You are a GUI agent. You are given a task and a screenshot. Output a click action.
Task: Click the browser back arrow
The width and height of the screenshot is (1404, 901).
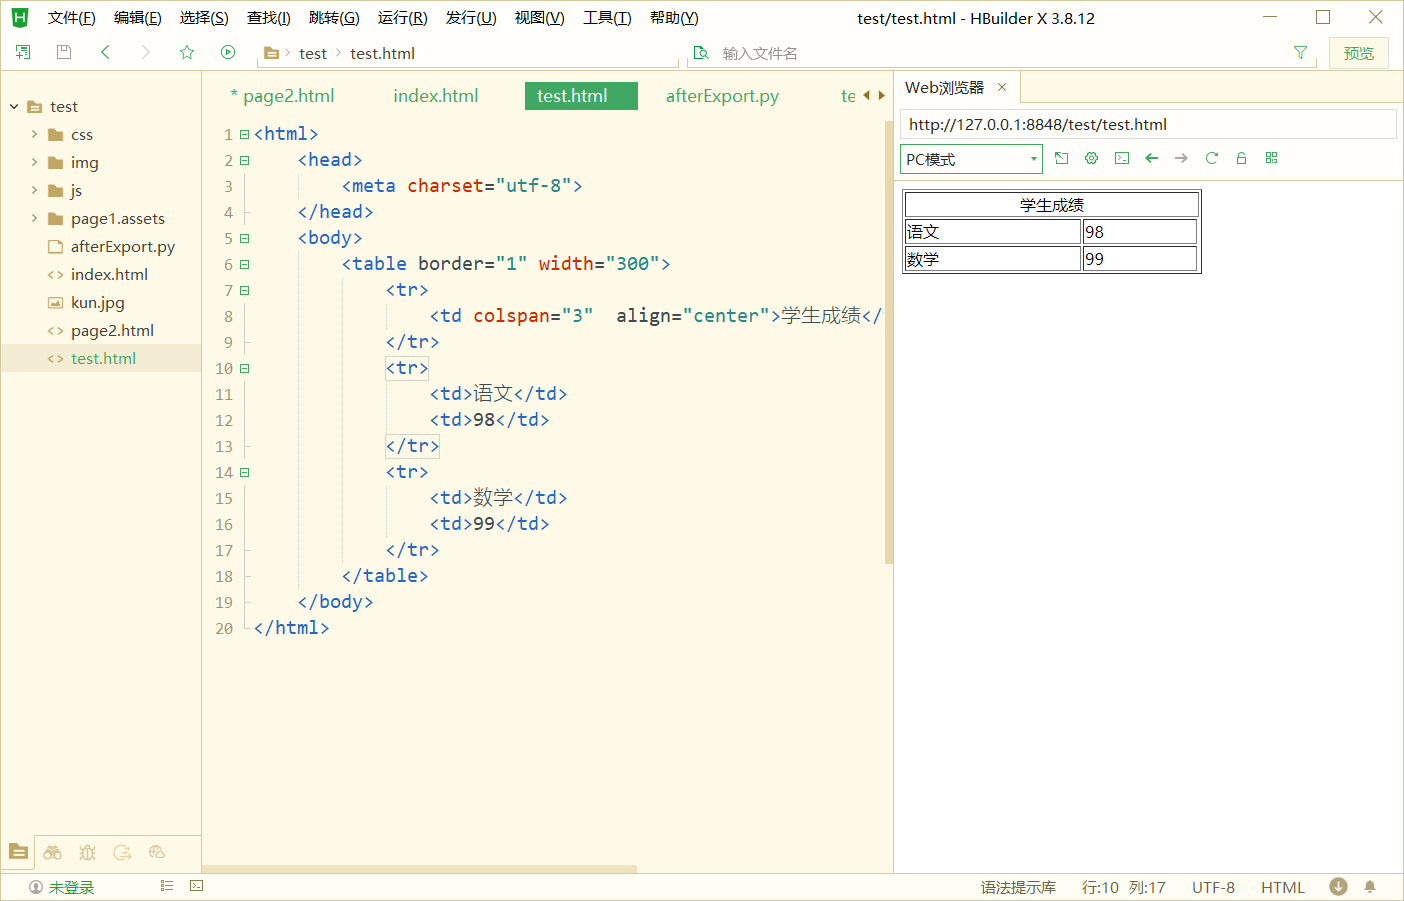[1152, 158]
